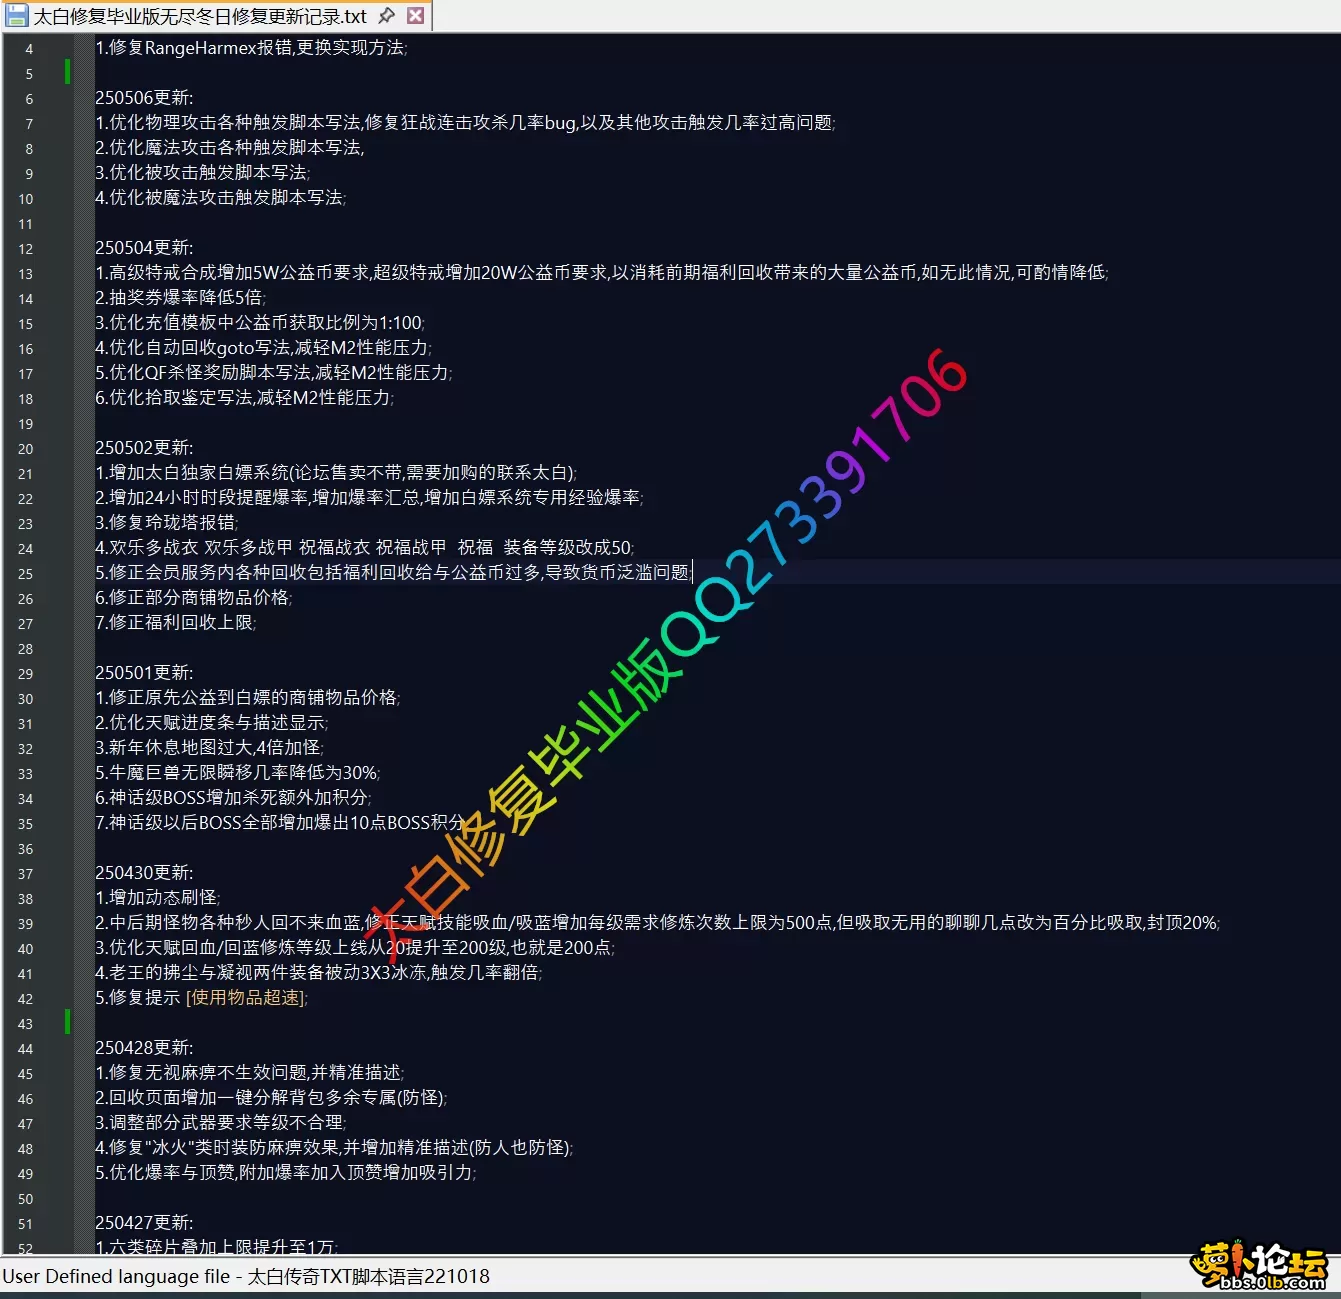
Task: Click the line 2.抽奖券爆率降低5倍
Action: pos(180,298)
